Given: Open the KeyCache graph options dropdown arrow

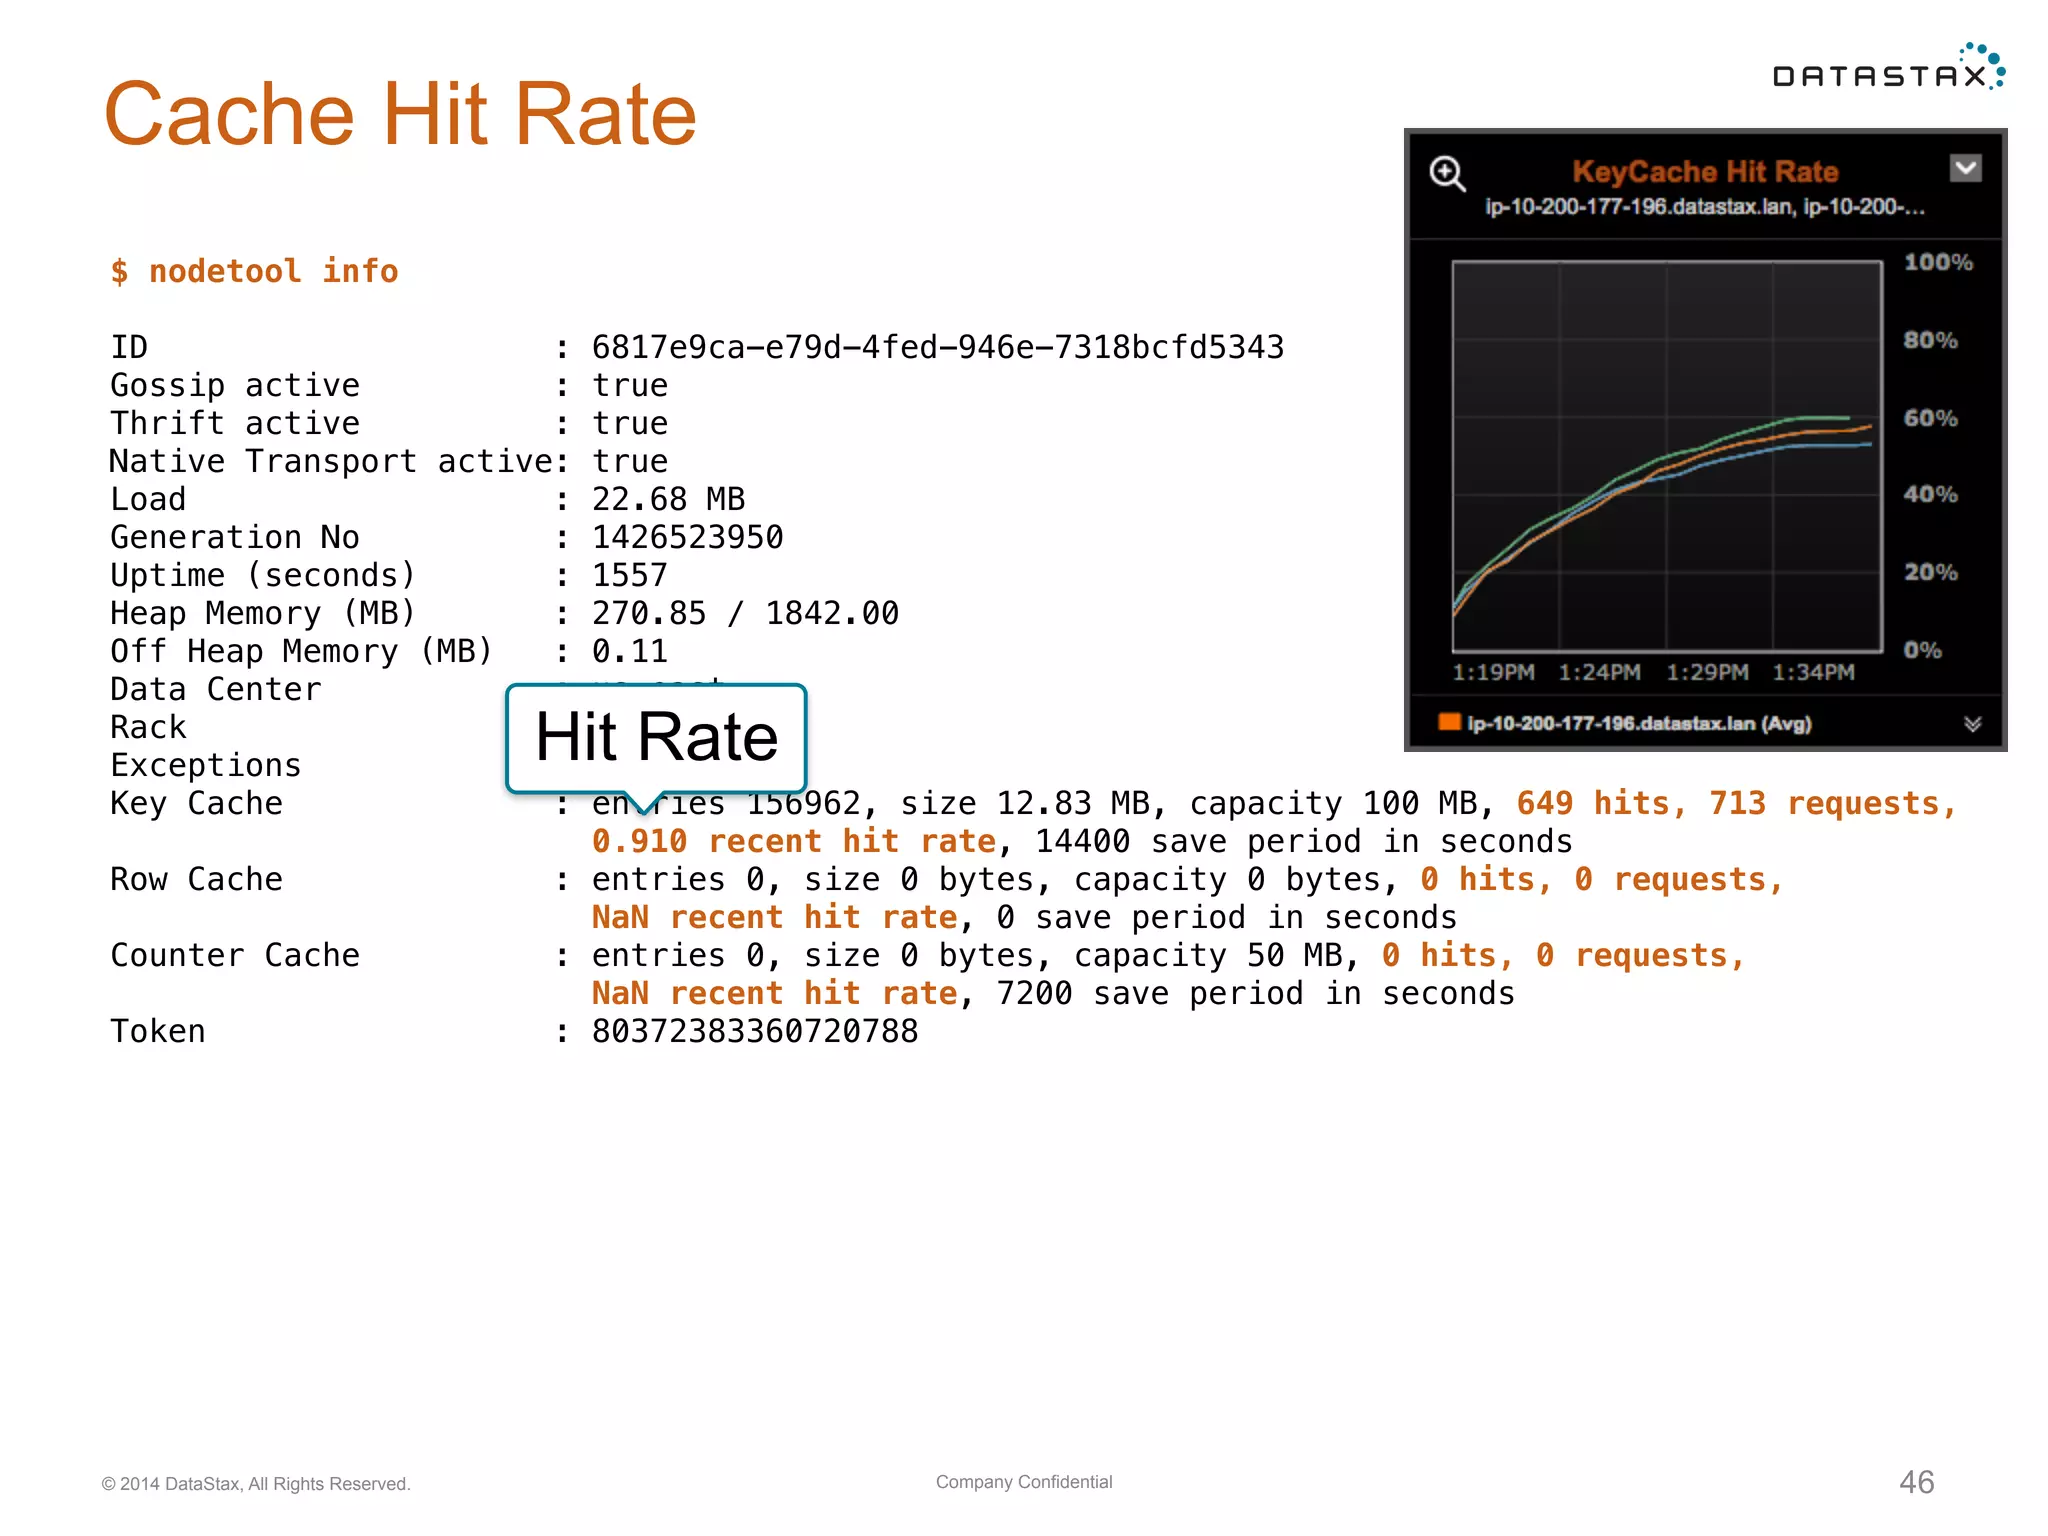Looking at the screenshot, I should click(x=1965, y=168).
